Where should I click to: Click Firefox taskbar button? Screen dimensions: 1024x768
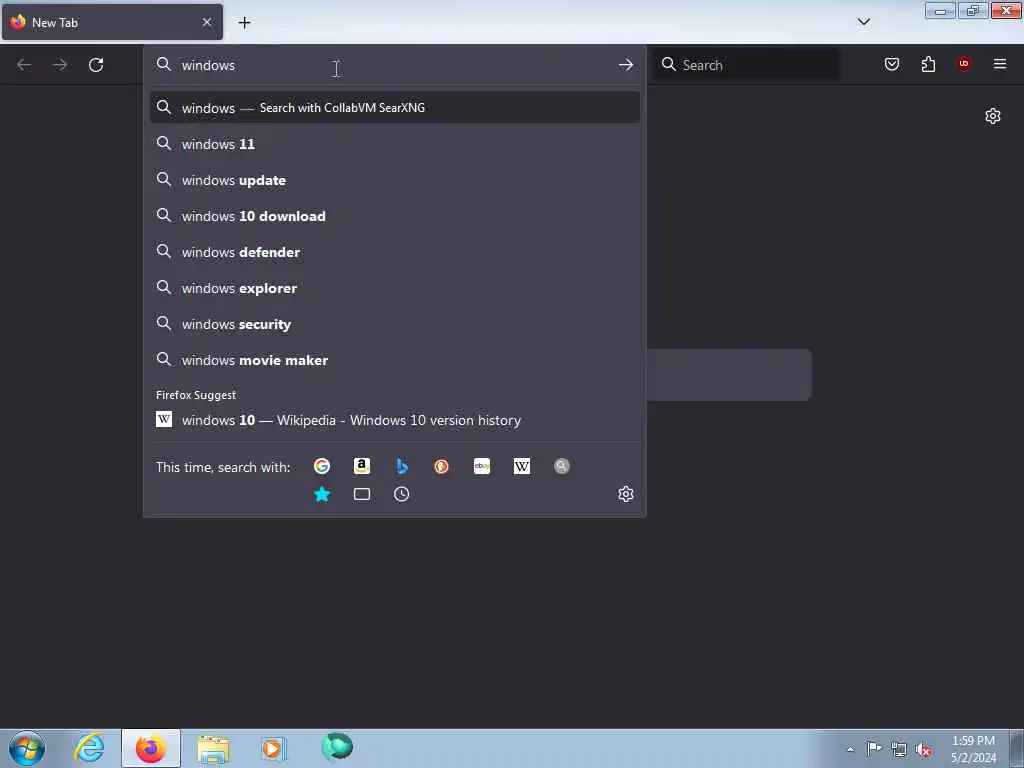[151, 748]
